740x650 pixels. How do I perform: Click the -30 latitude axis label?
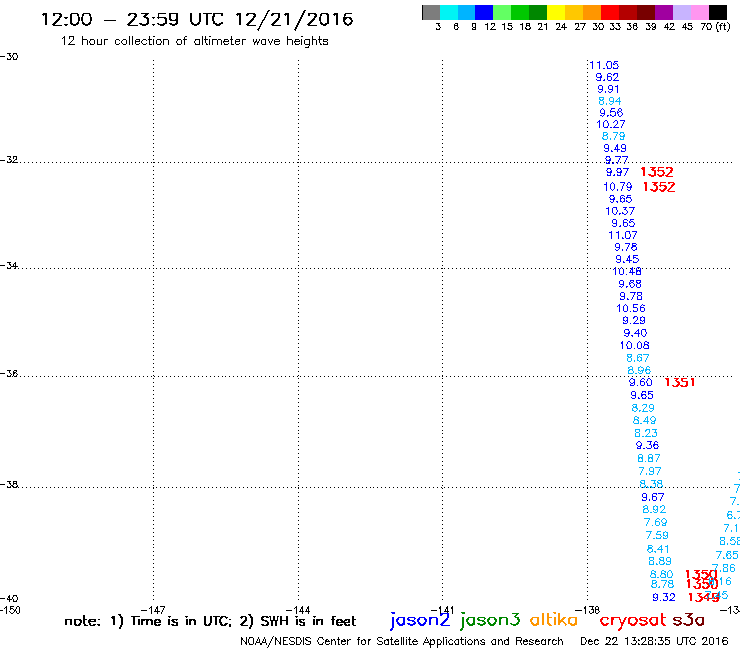(x=9, y=57)
